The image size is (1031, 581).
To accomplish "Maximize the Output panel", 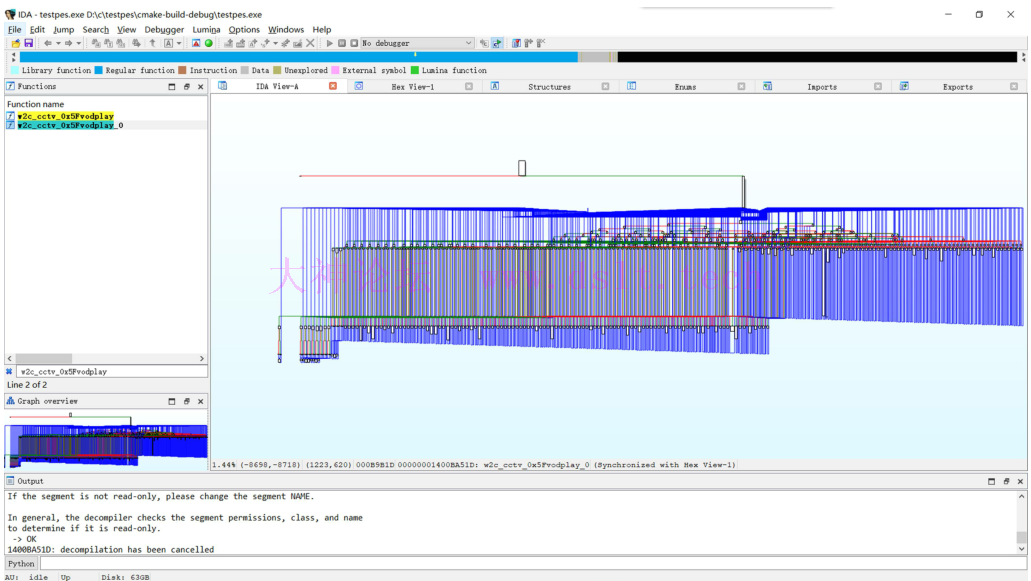I will [992, 481].
